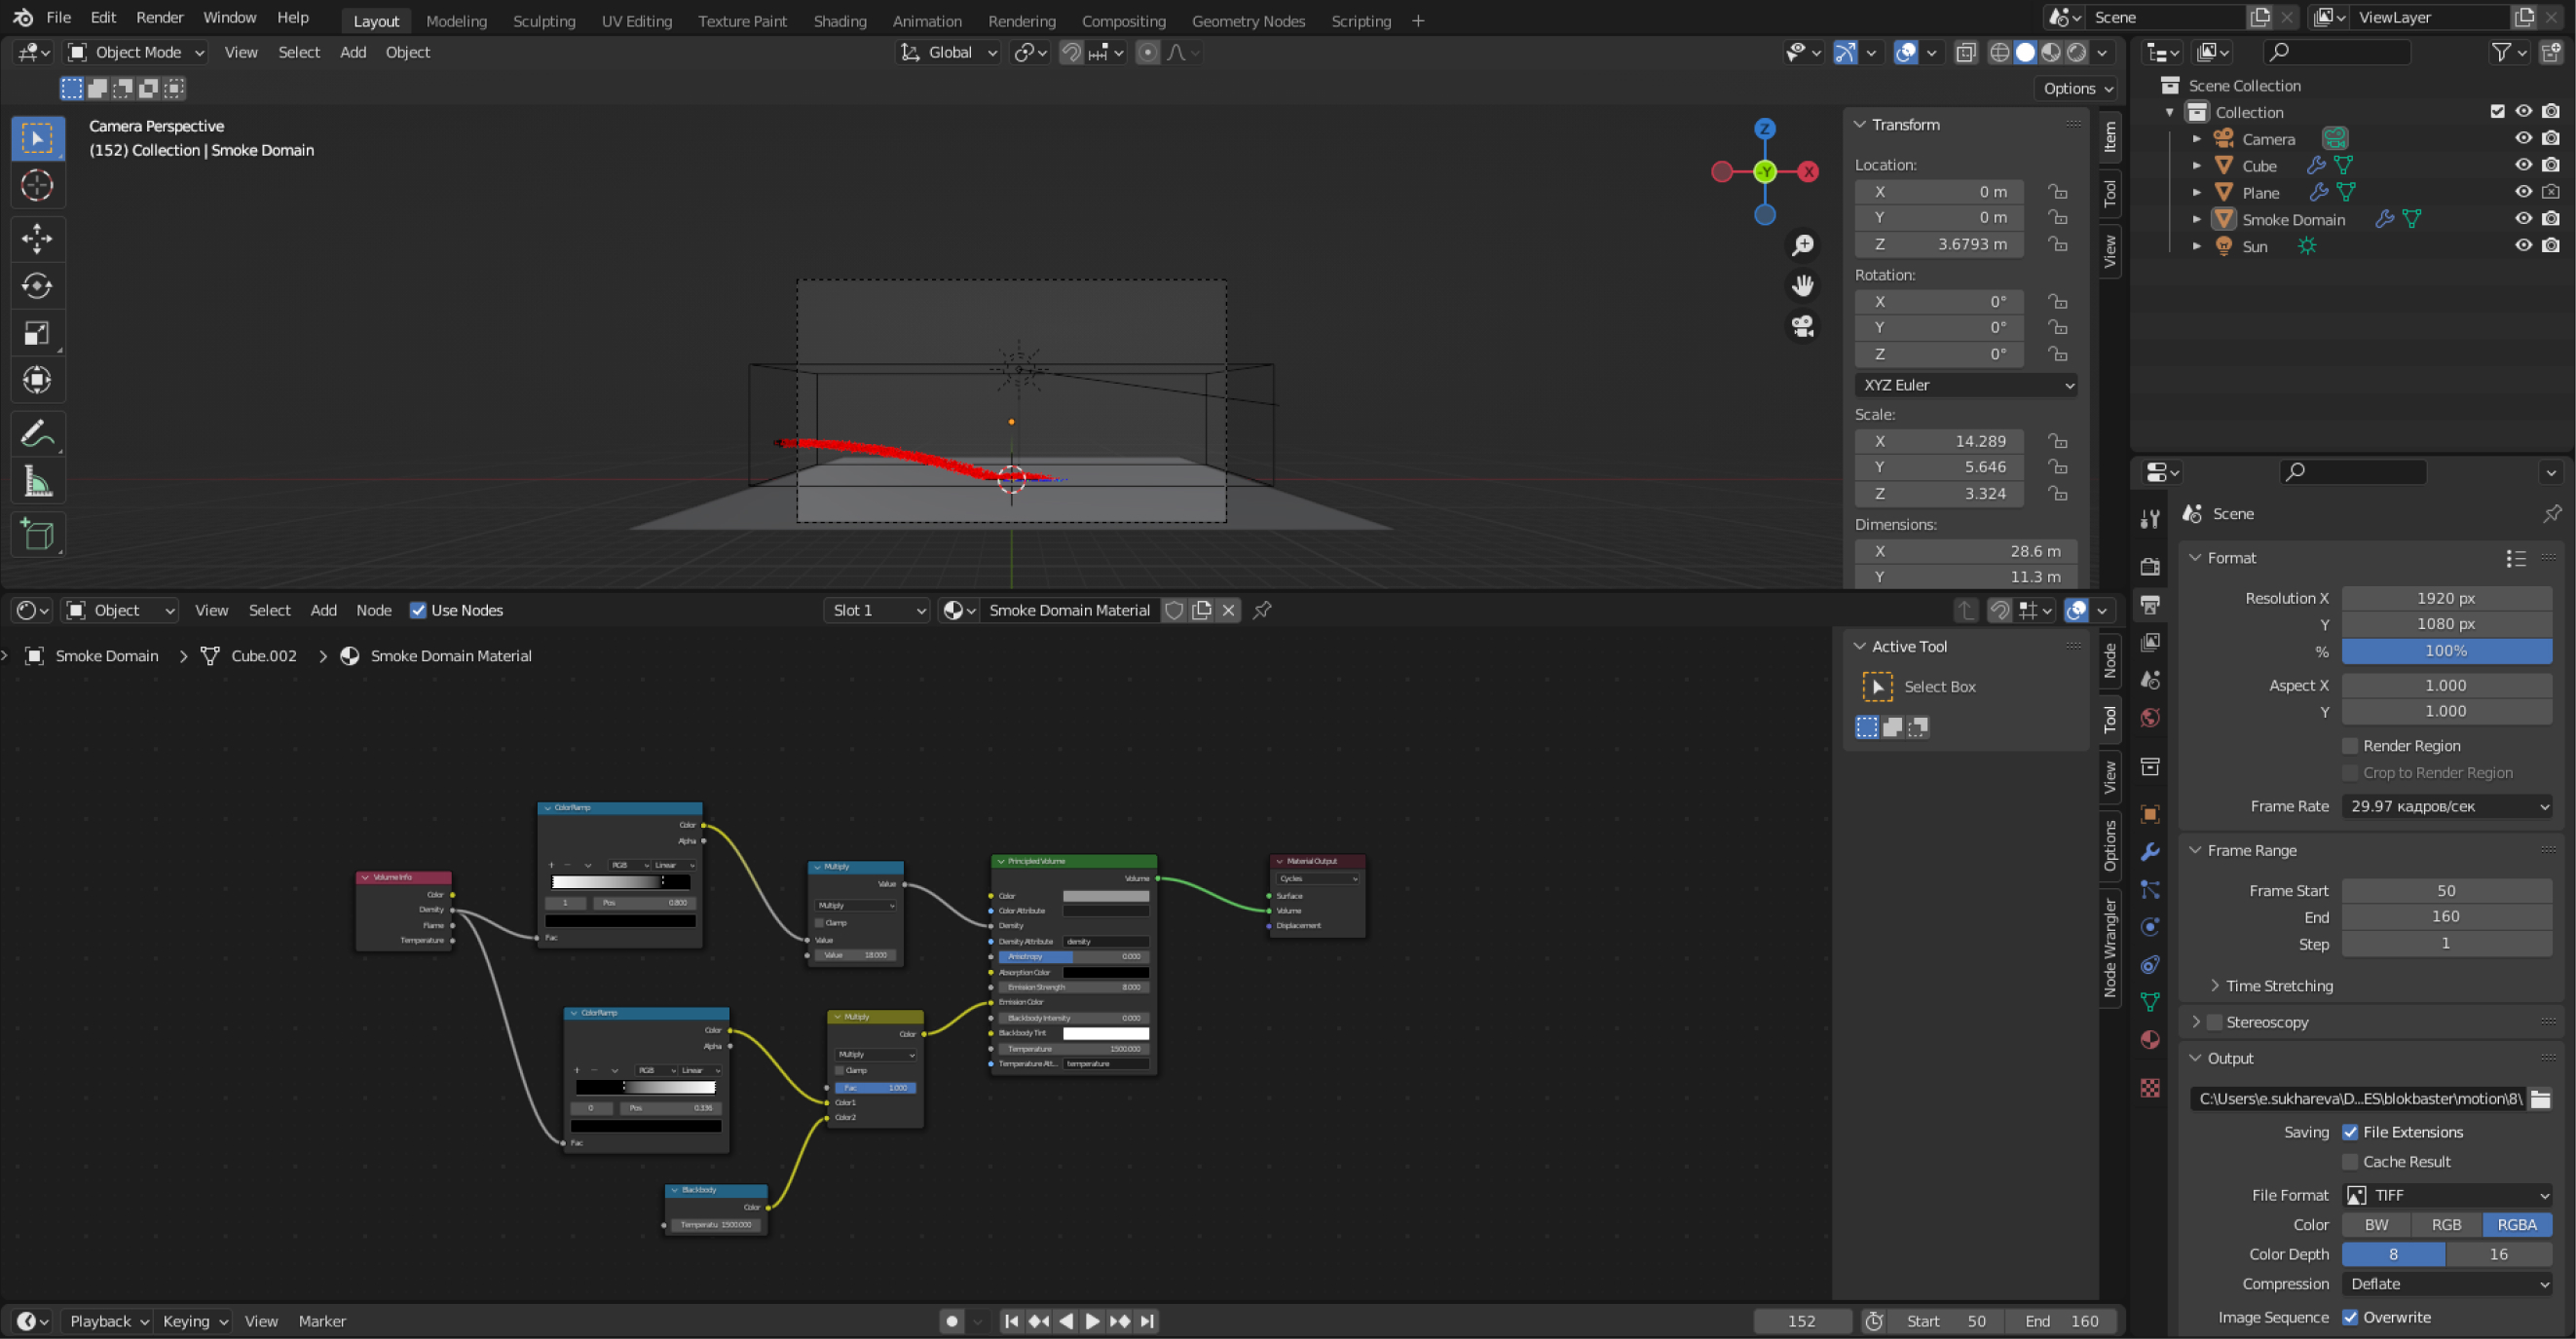Image resolution: width=2576 pixels, height=1339 pixels.
Task: Select the Measure tool
Action: pos(37,483)
